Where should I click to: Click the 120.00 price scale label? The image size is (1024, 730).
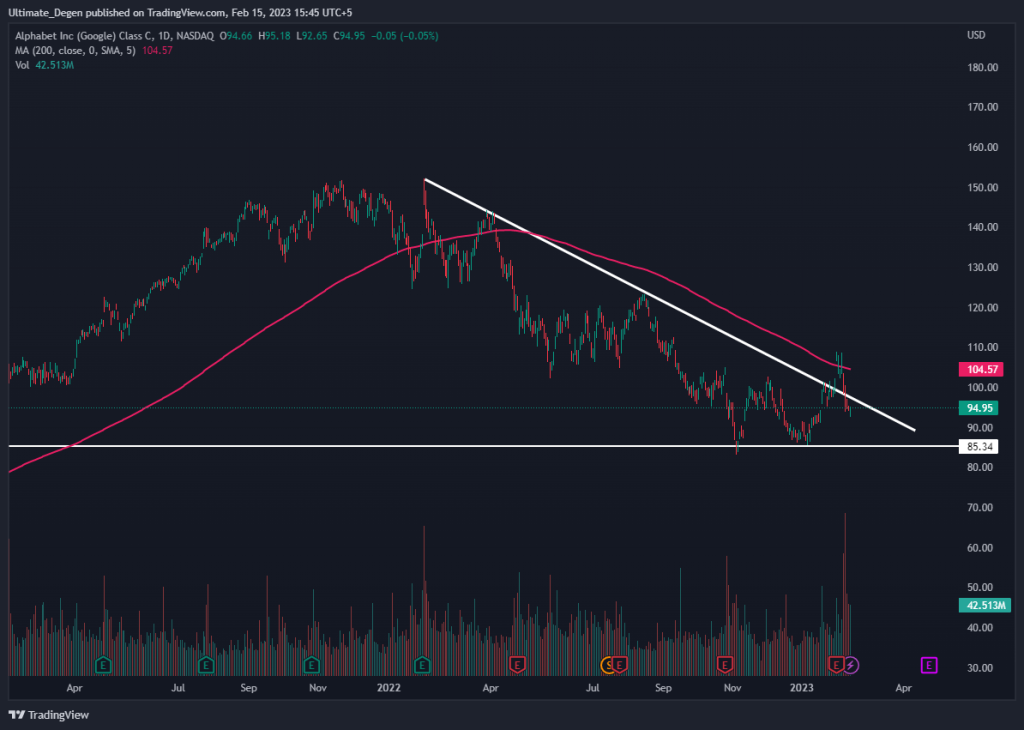[x=983, y=308]
